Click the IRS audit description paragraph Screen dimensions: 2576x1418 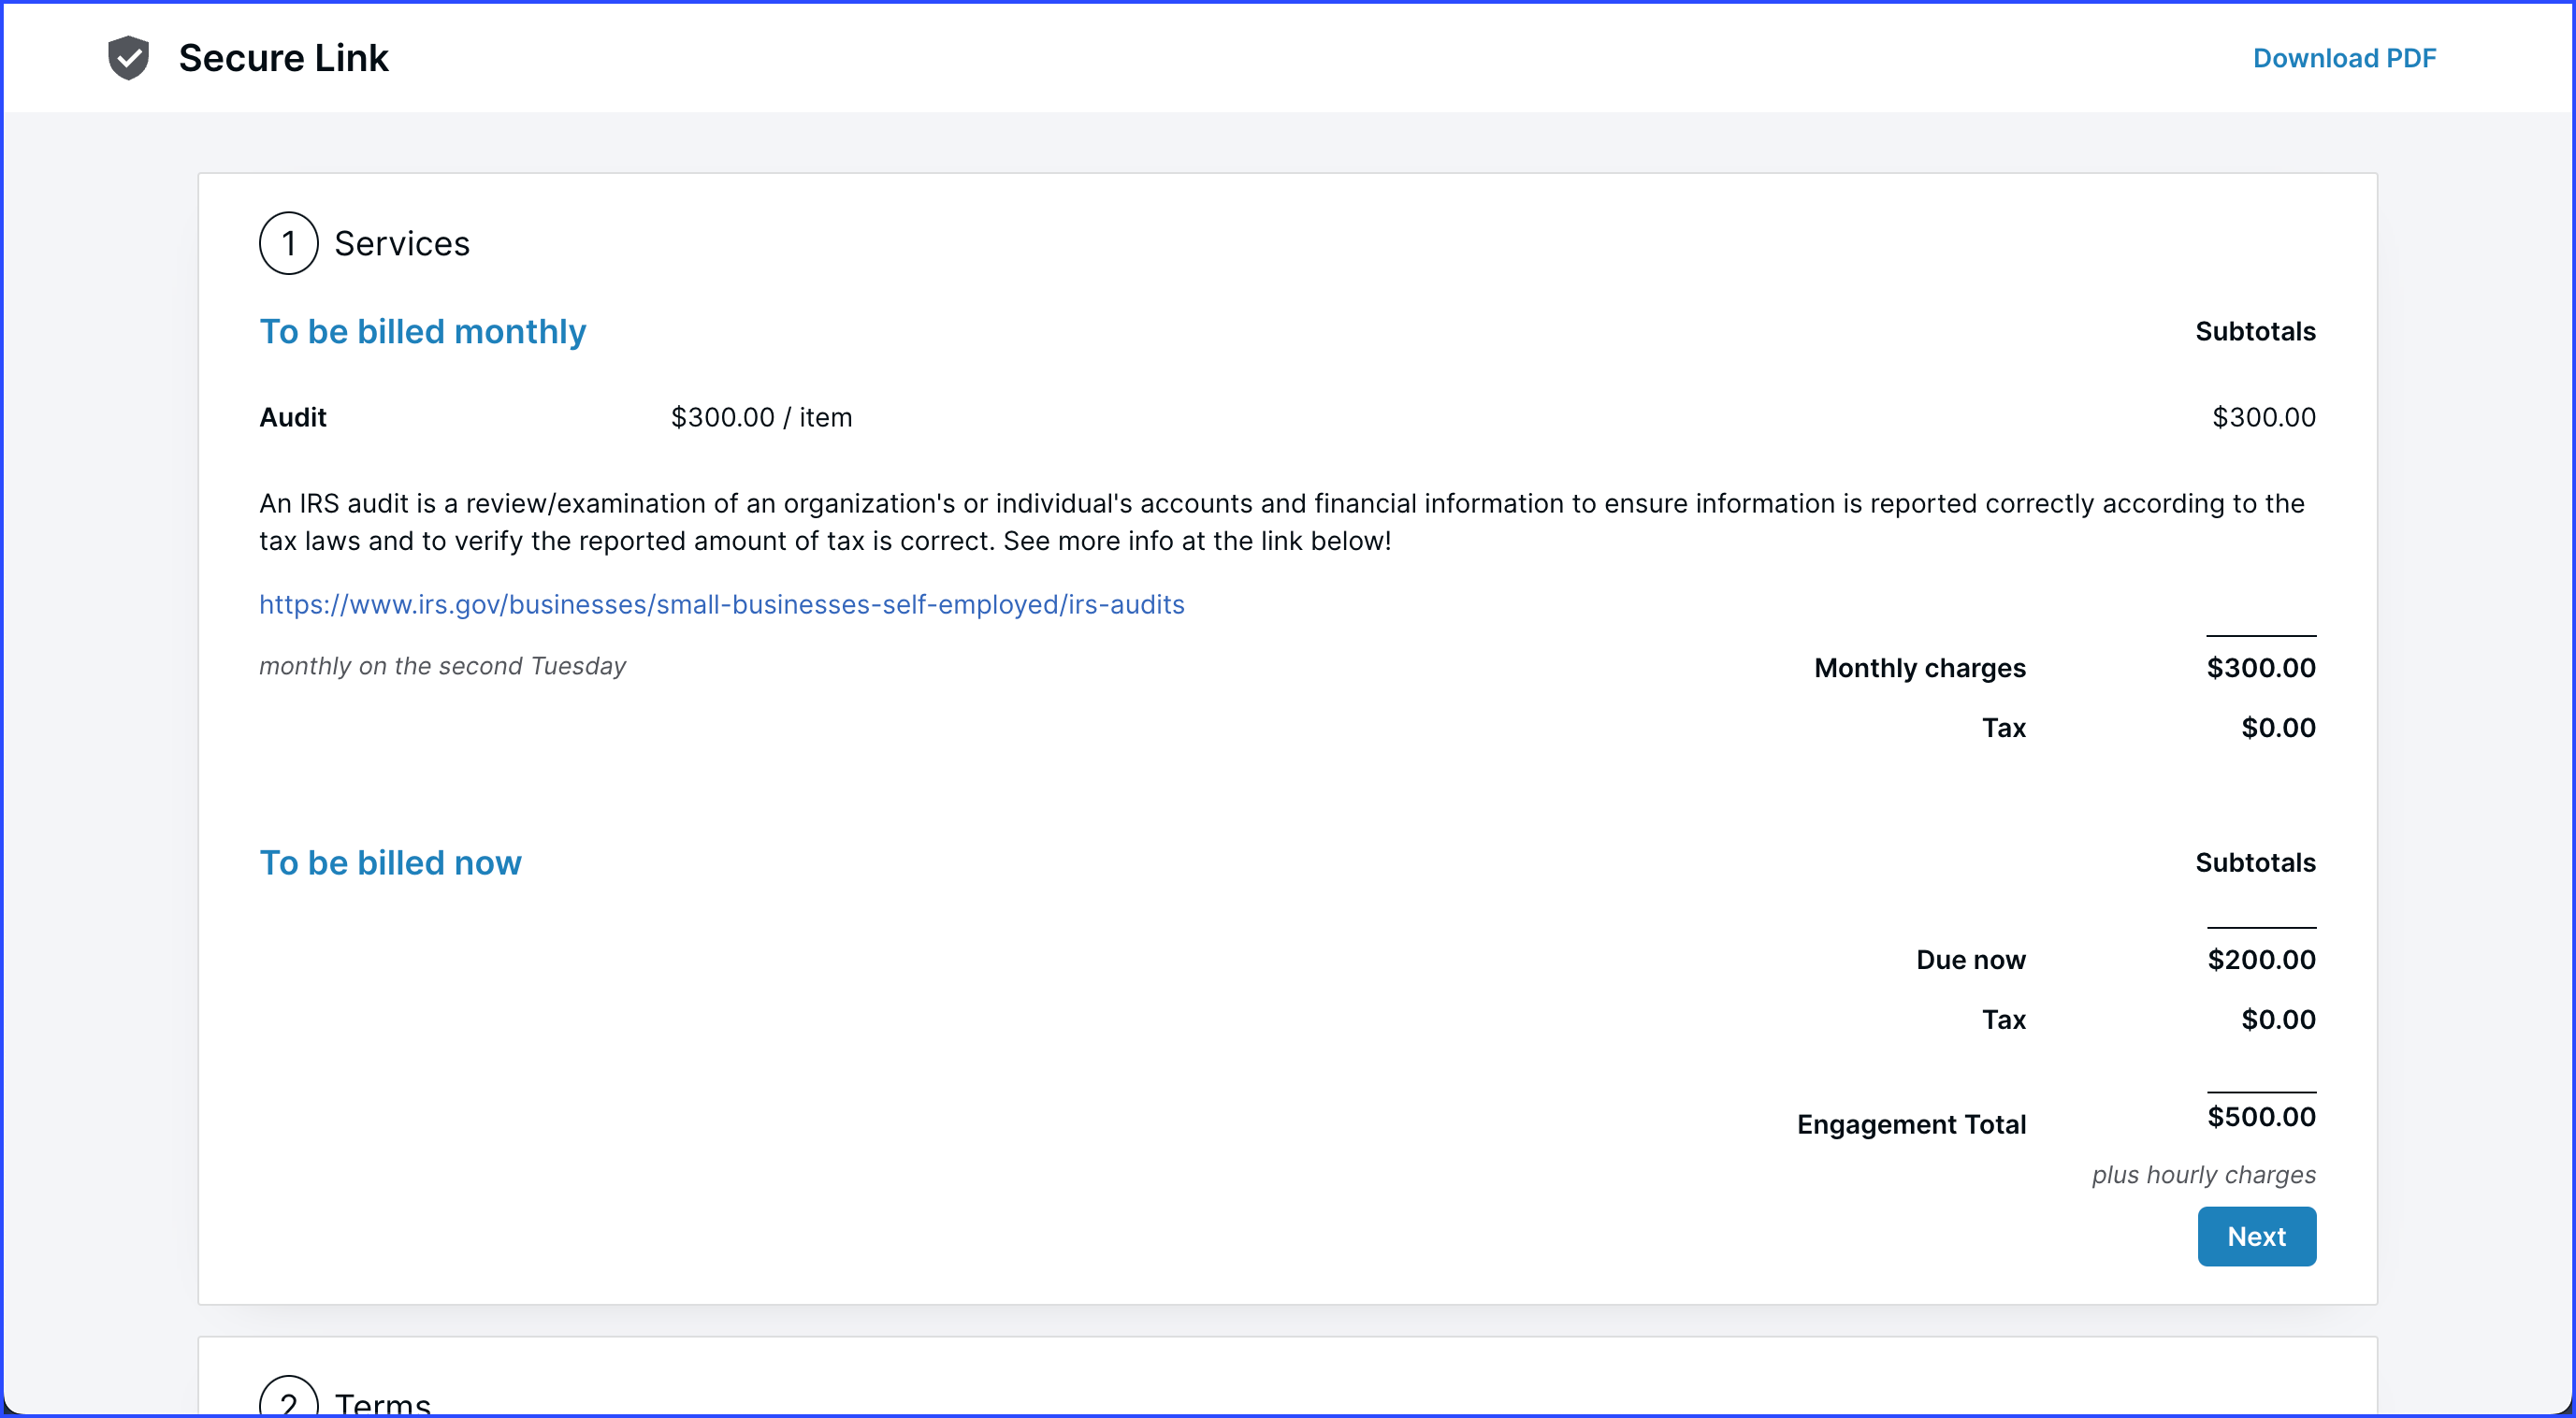[1281, 522]
